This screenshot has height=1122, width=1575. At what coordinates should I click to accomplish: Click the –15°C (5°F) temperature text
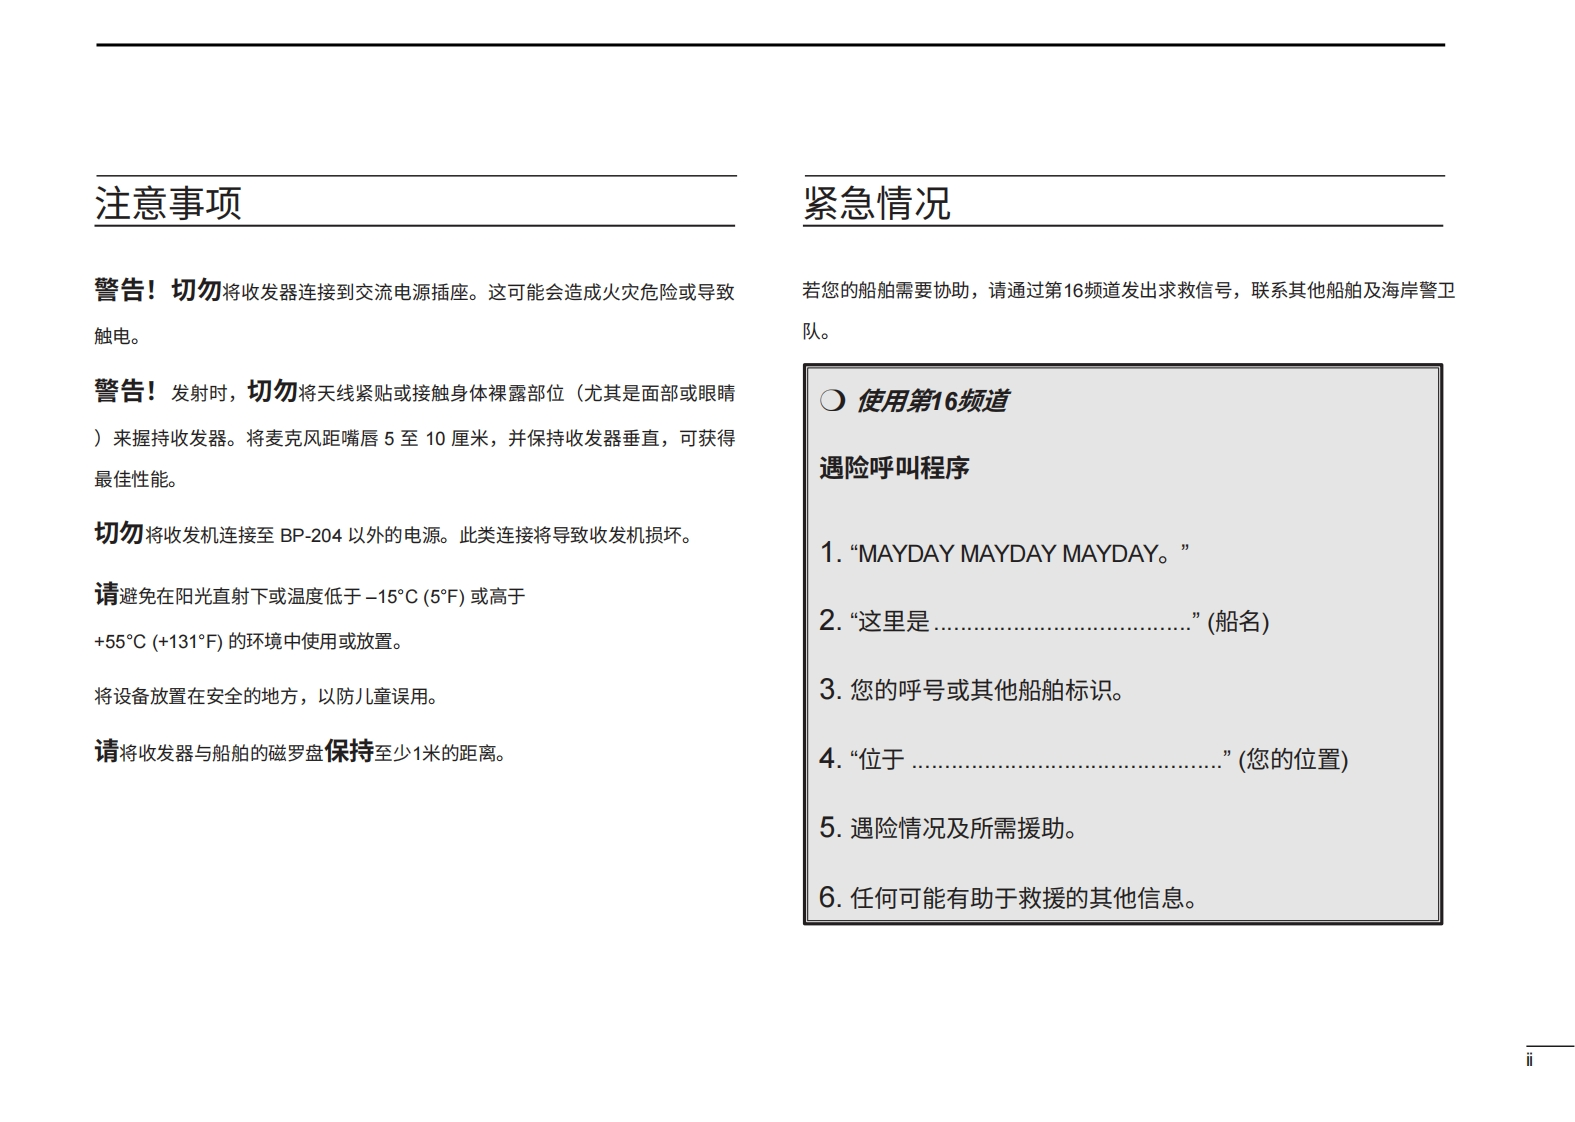[415, 597]
